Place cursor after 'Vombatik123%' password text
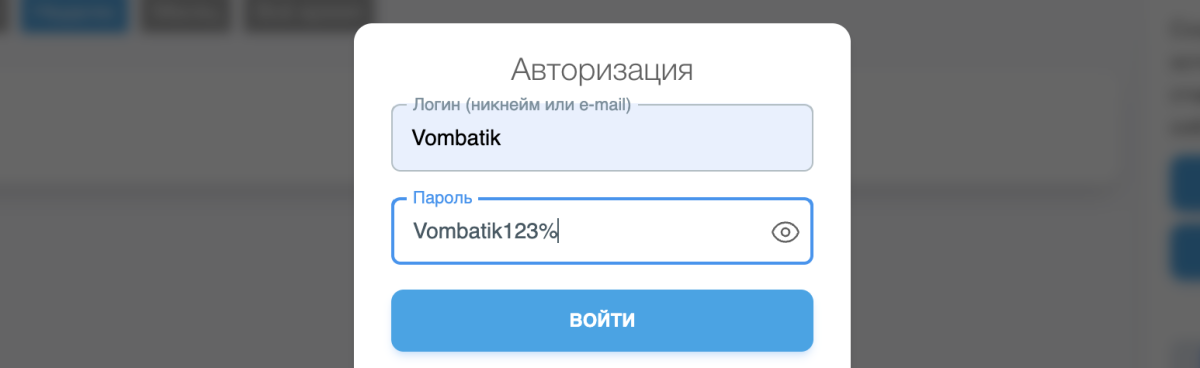 pos(560,232)
